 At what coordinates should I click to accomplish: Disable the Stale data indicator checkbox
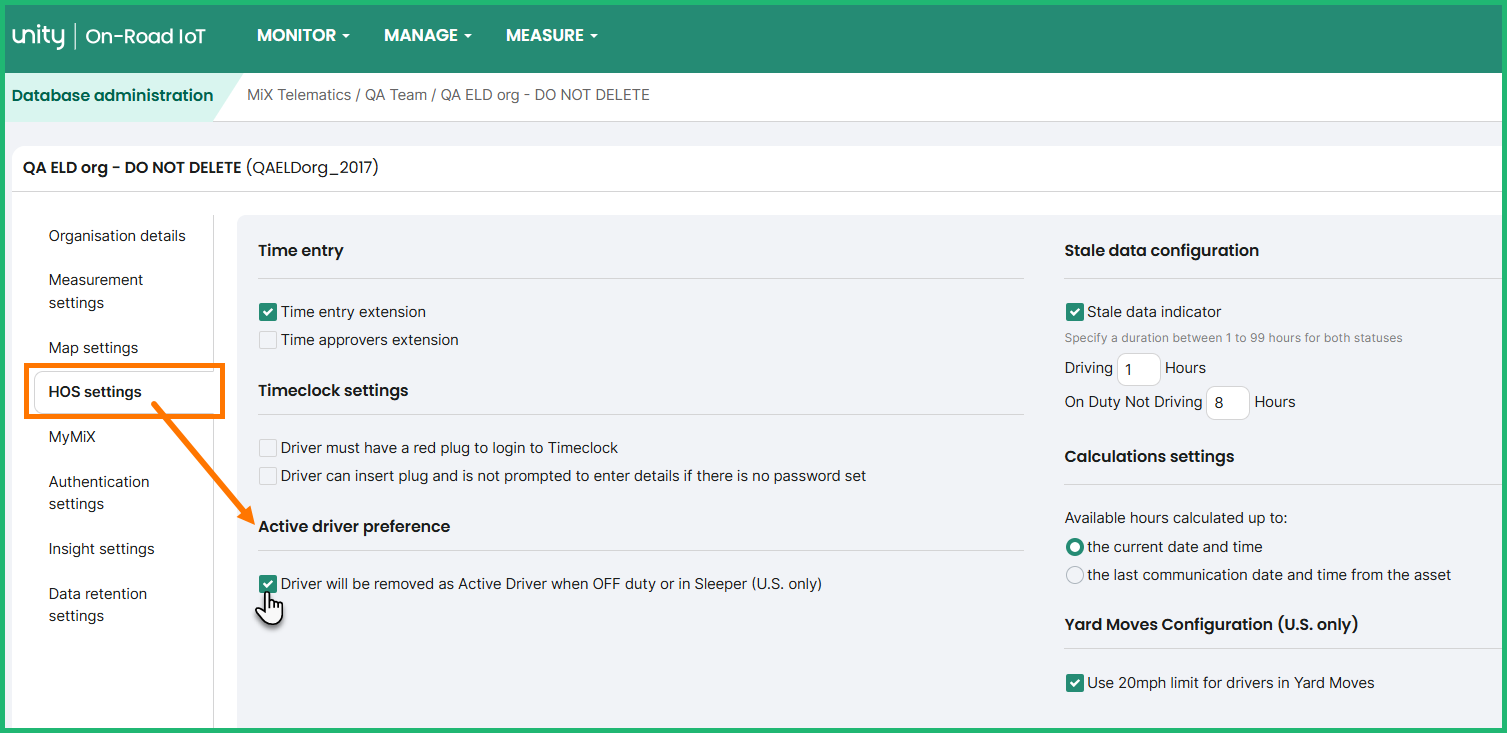click(x=1075, y=312)
